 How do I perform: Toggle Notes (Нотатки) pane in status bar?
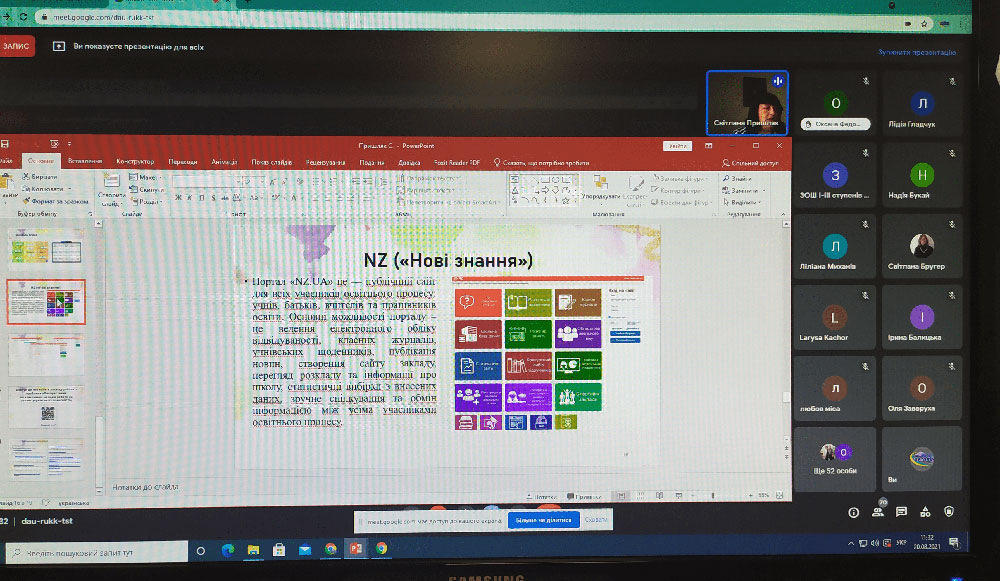click(x=541, y=496)
